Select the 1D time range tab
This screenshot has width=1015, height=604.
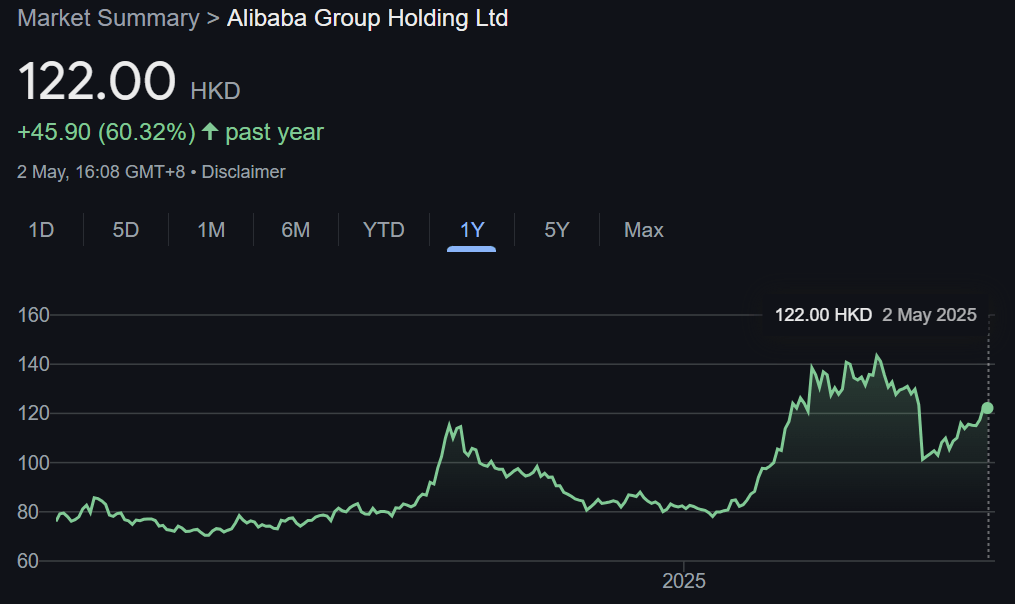(41, 230)
